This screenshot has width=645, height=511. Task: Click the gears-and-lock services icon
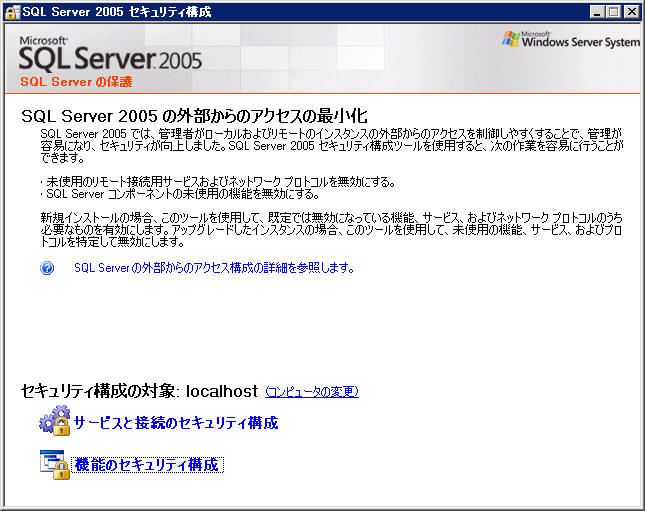pyautogui.click(x=55, y=420)
